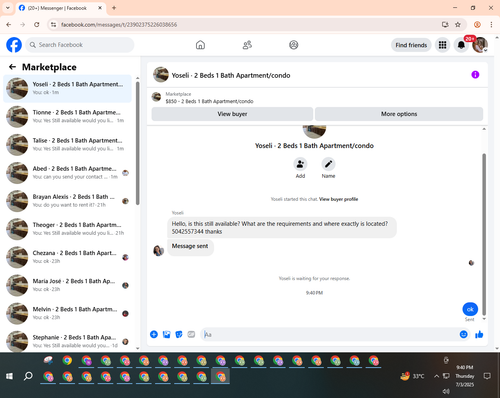Open the Theoger conversation
This screenshot has height=398, width=500.
[67, 229]
